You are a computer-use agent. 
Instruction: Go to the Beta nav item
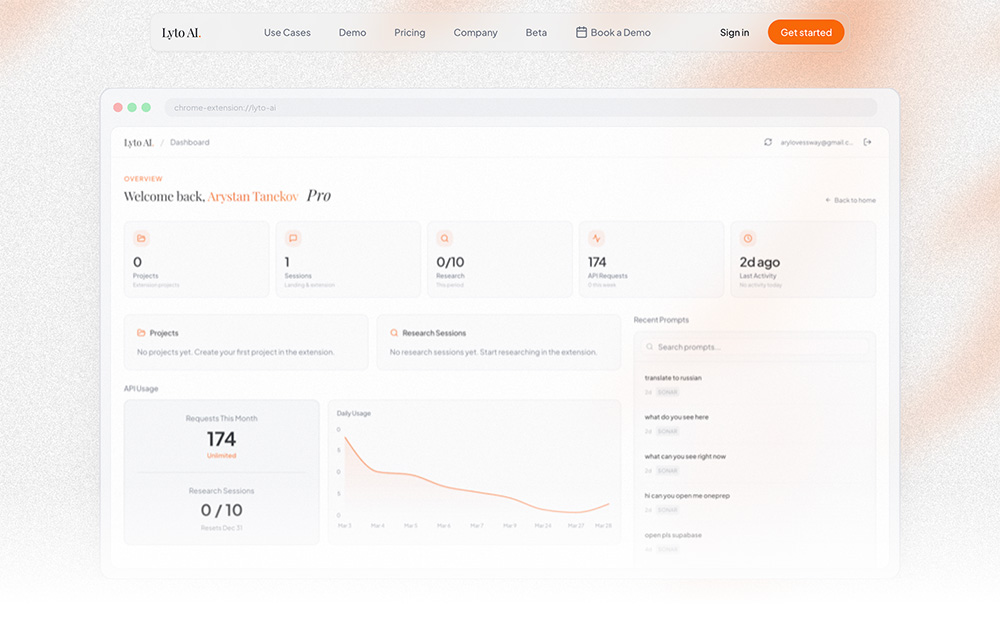(536, 33)
